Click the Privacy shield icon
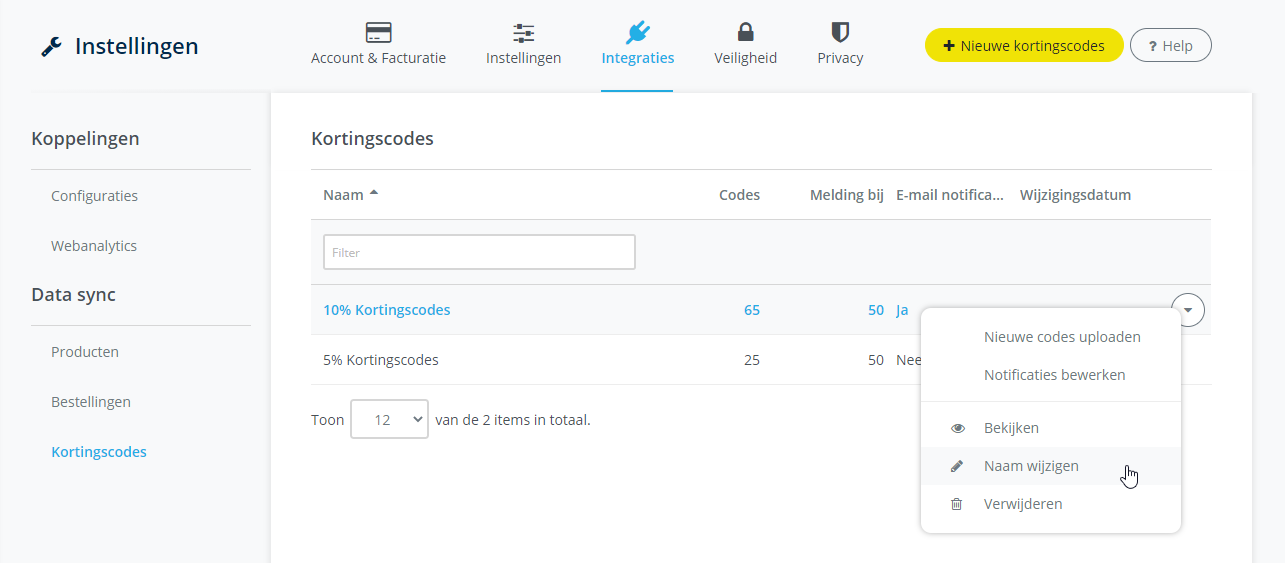The width and height of the screenshot is (1285, 563). 840,32
